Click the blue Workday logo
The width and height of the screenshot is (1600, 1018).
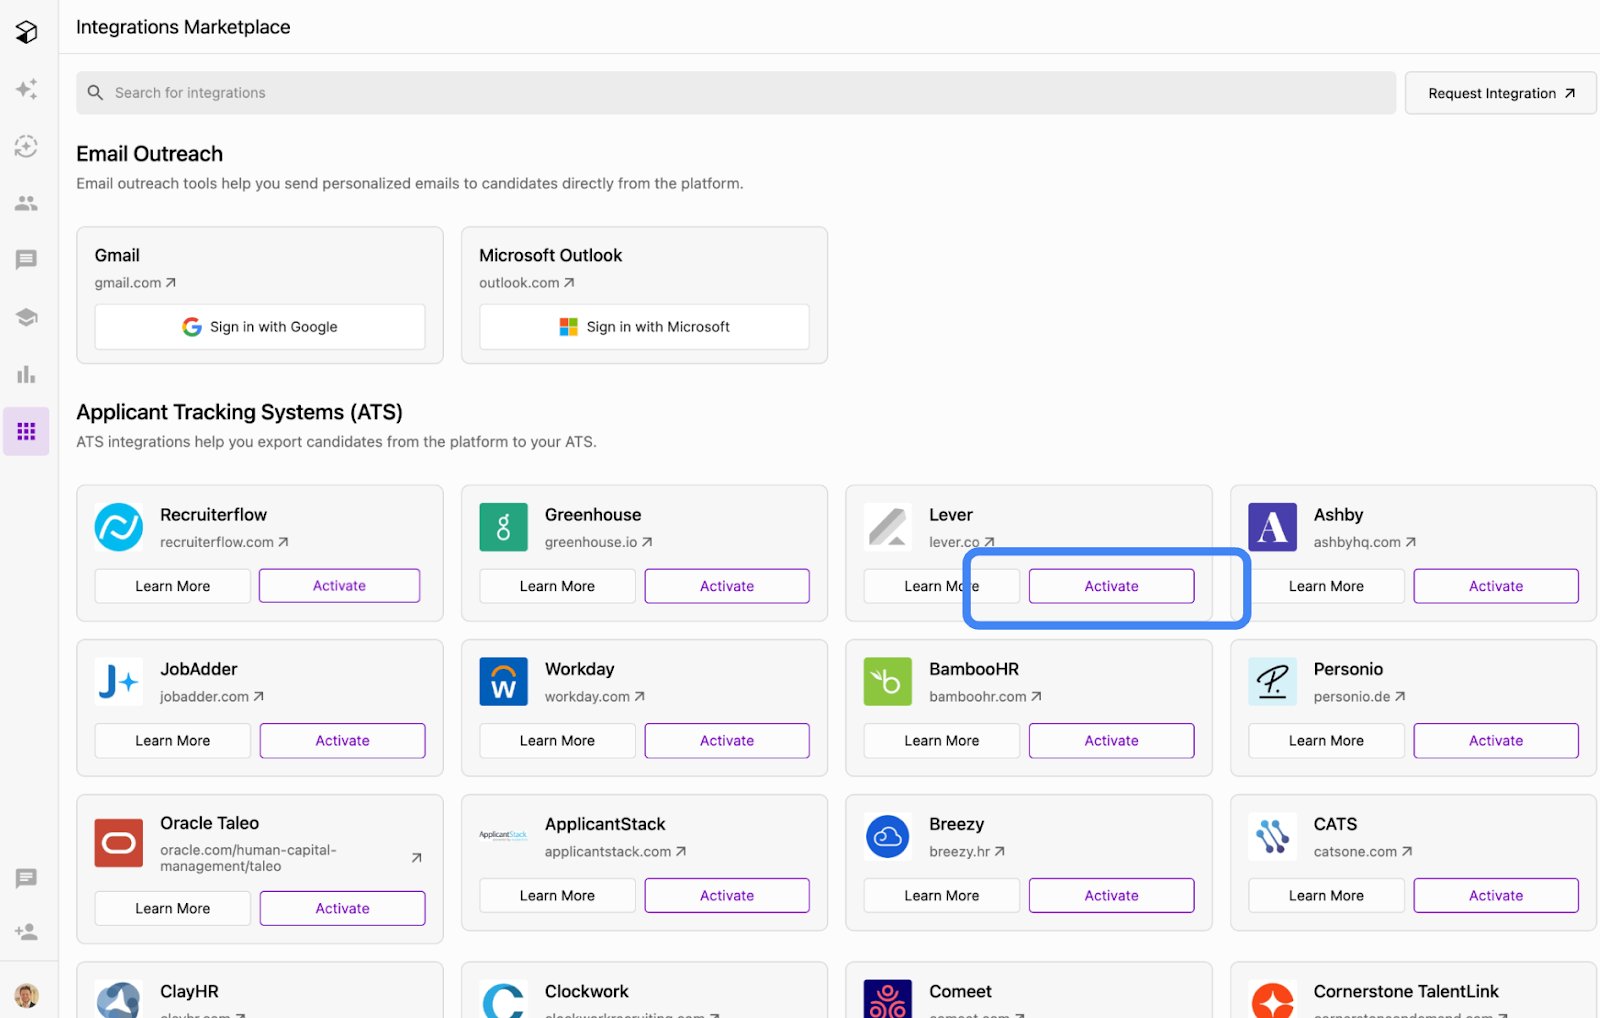point(503,682)
